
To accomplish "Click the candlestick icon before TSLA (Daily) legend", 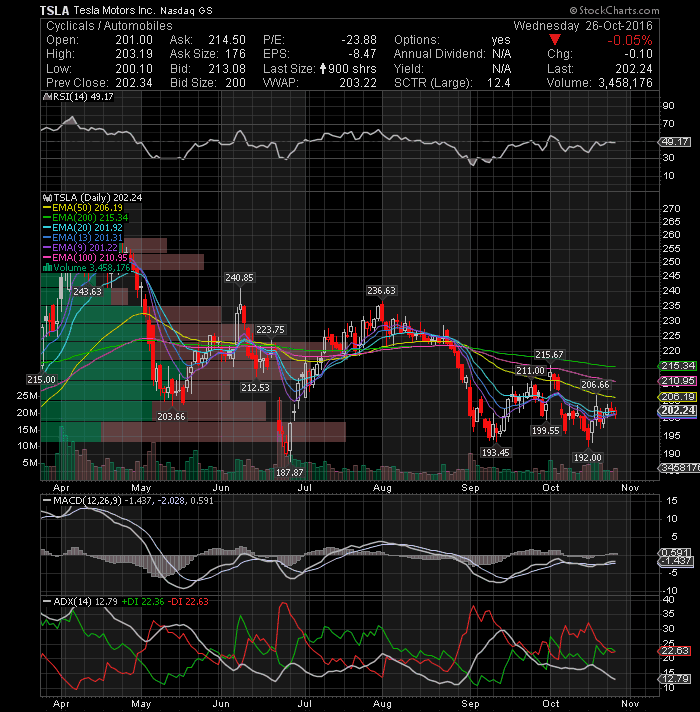I will [x=47, y=198].
